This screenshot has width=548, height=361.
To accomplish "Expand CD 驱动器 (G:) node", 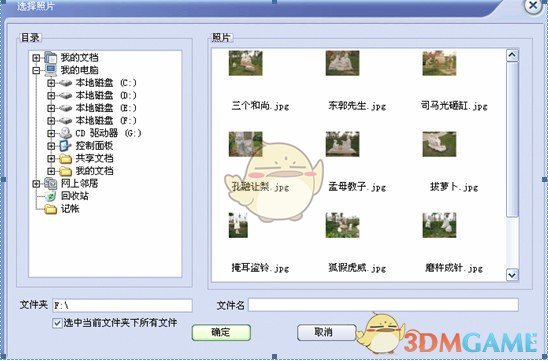I will pos(51,133).
